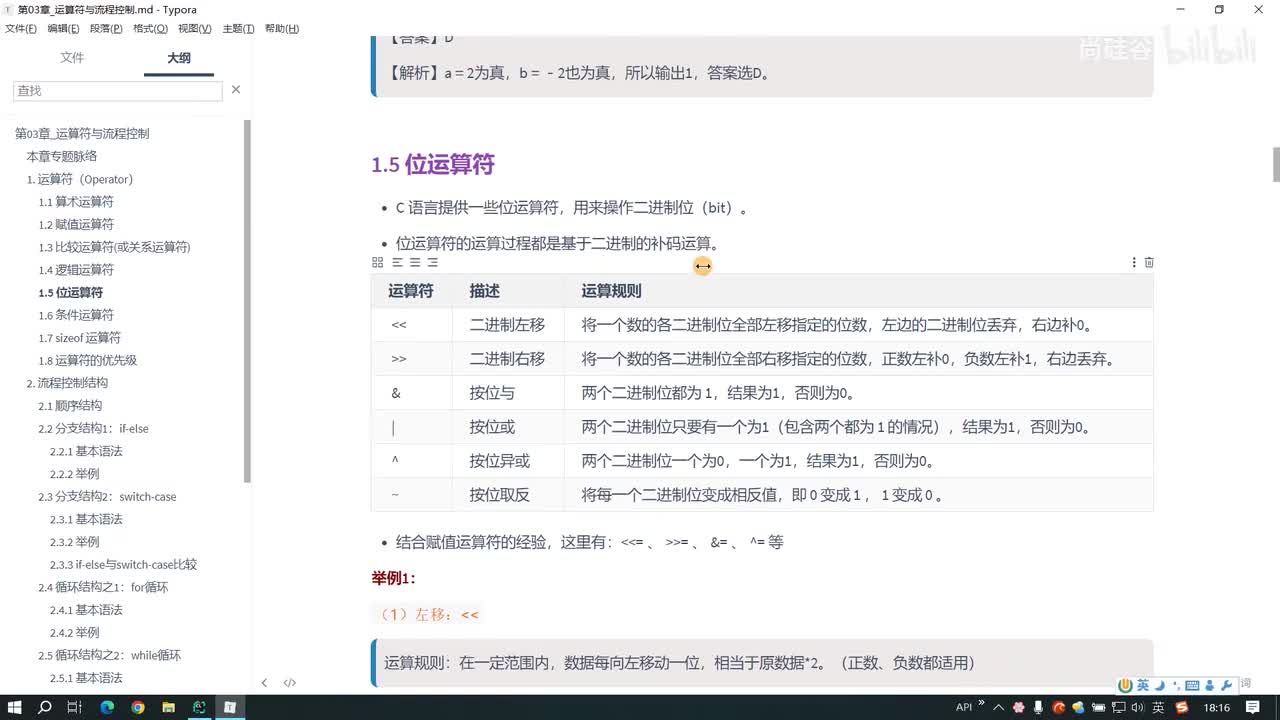This screenshot has width=1280, height=720.
Task: Go to 1.1 算术运算符 outline entry
Action: (x=76, y=202)
